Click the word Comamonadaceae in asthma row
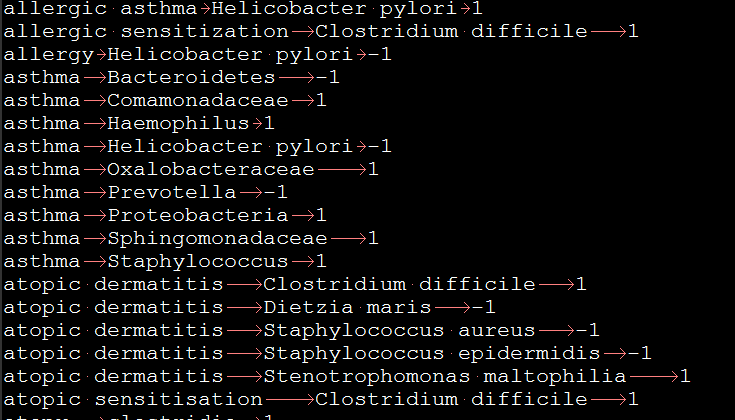The image size is (735, 420). click(x=198, y=100)
